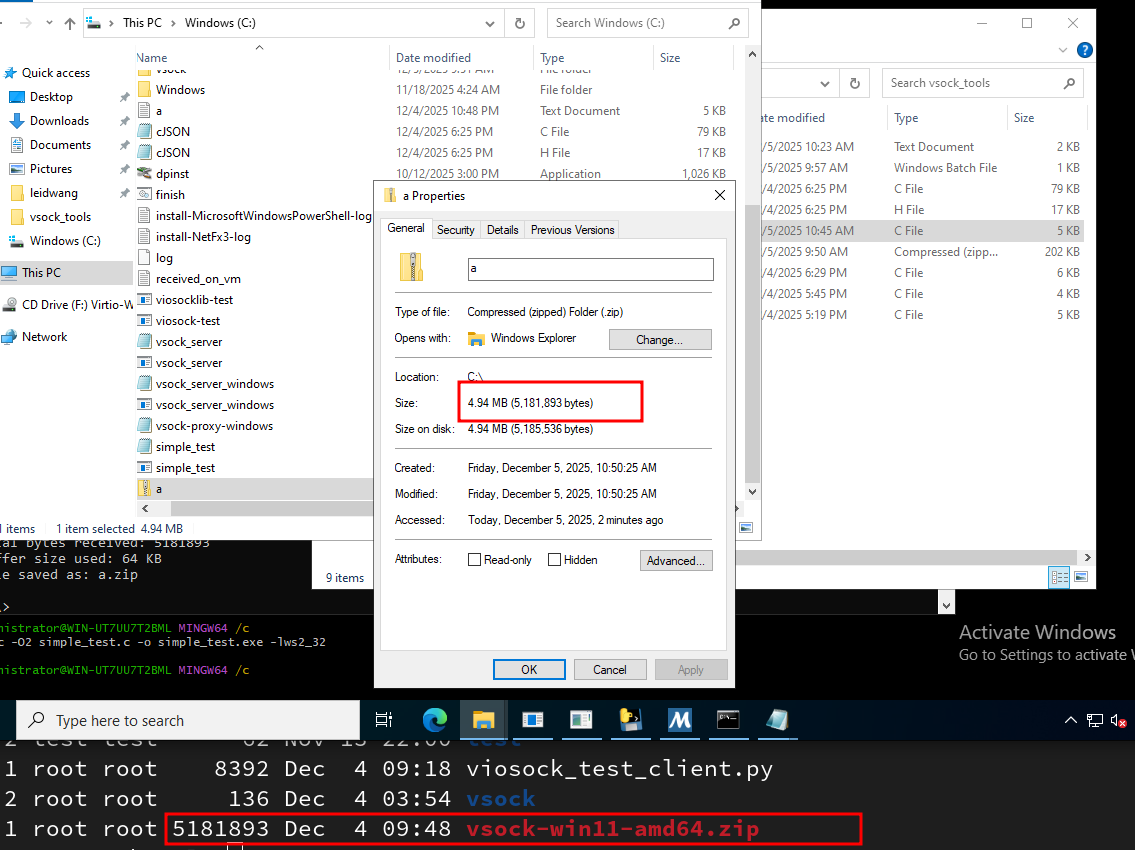Viewport: 1135px width, 850px height.
Task: Open vsock_tools folder in navigation pane
Action: pos(60,217)
